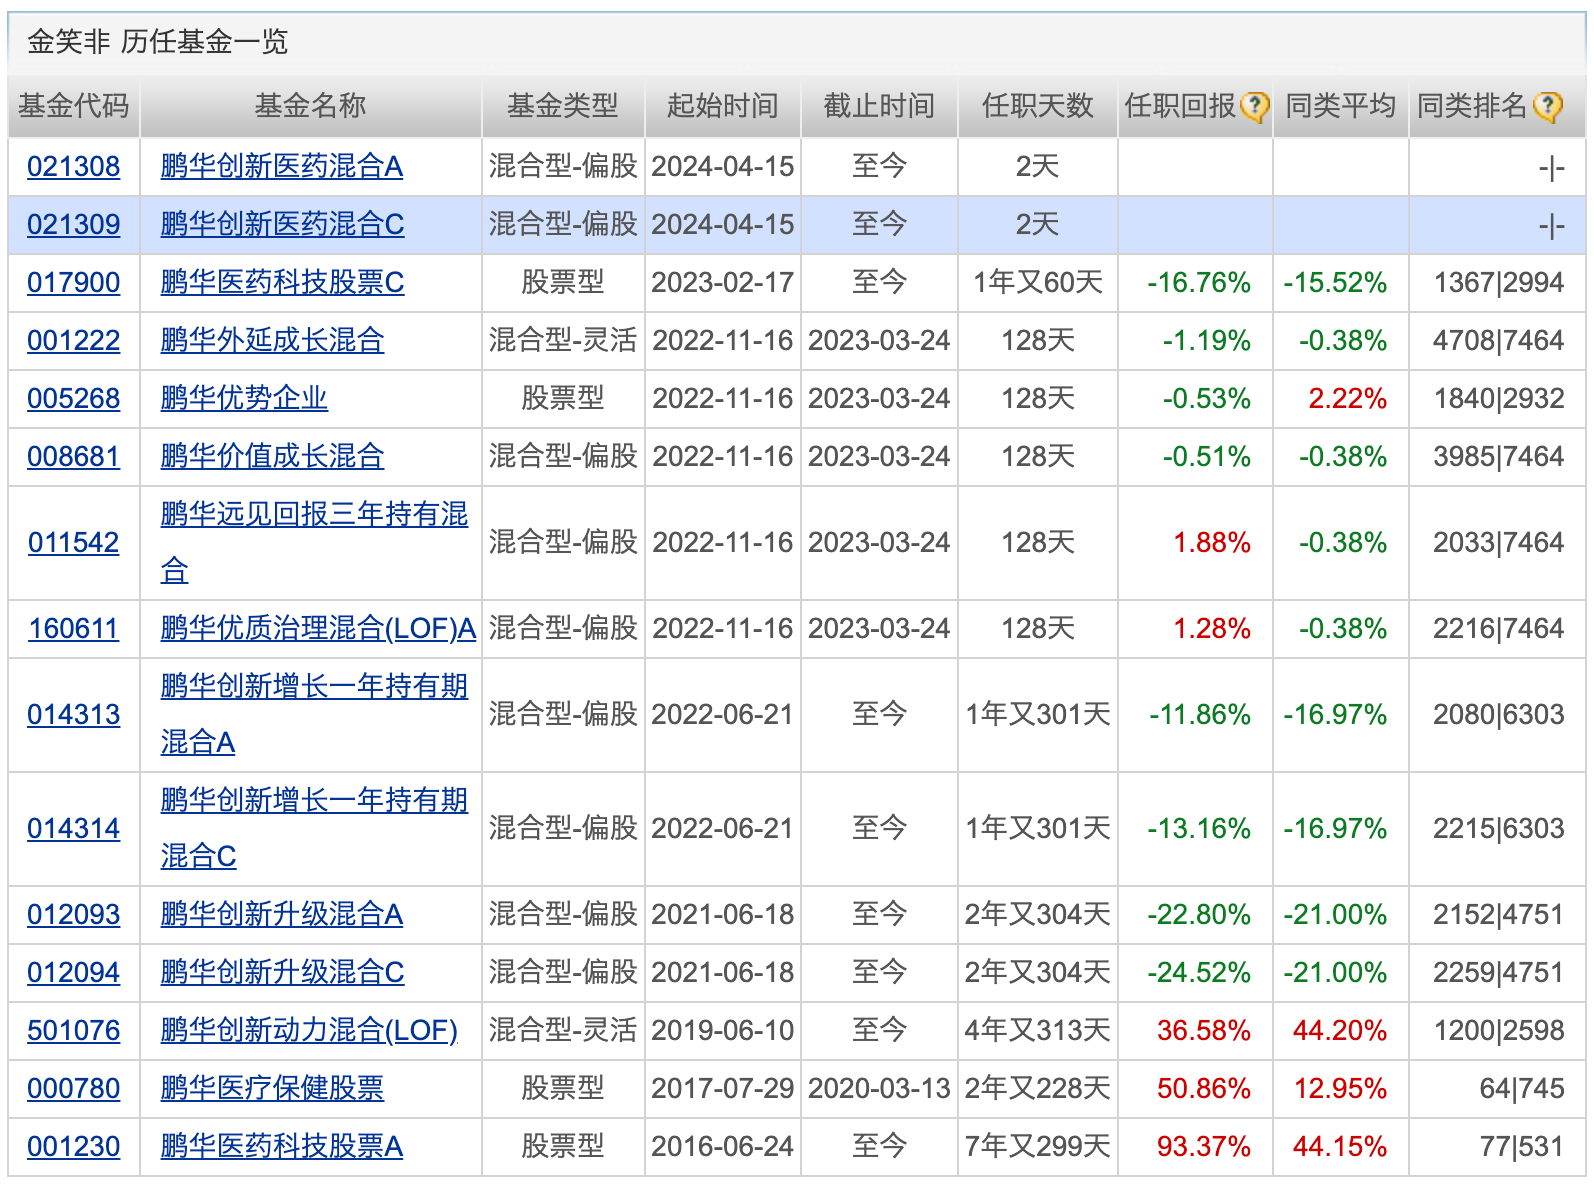Open fund code 012093 link
The height and width of the screenshot is (1186, 1594).
(74, 914)
